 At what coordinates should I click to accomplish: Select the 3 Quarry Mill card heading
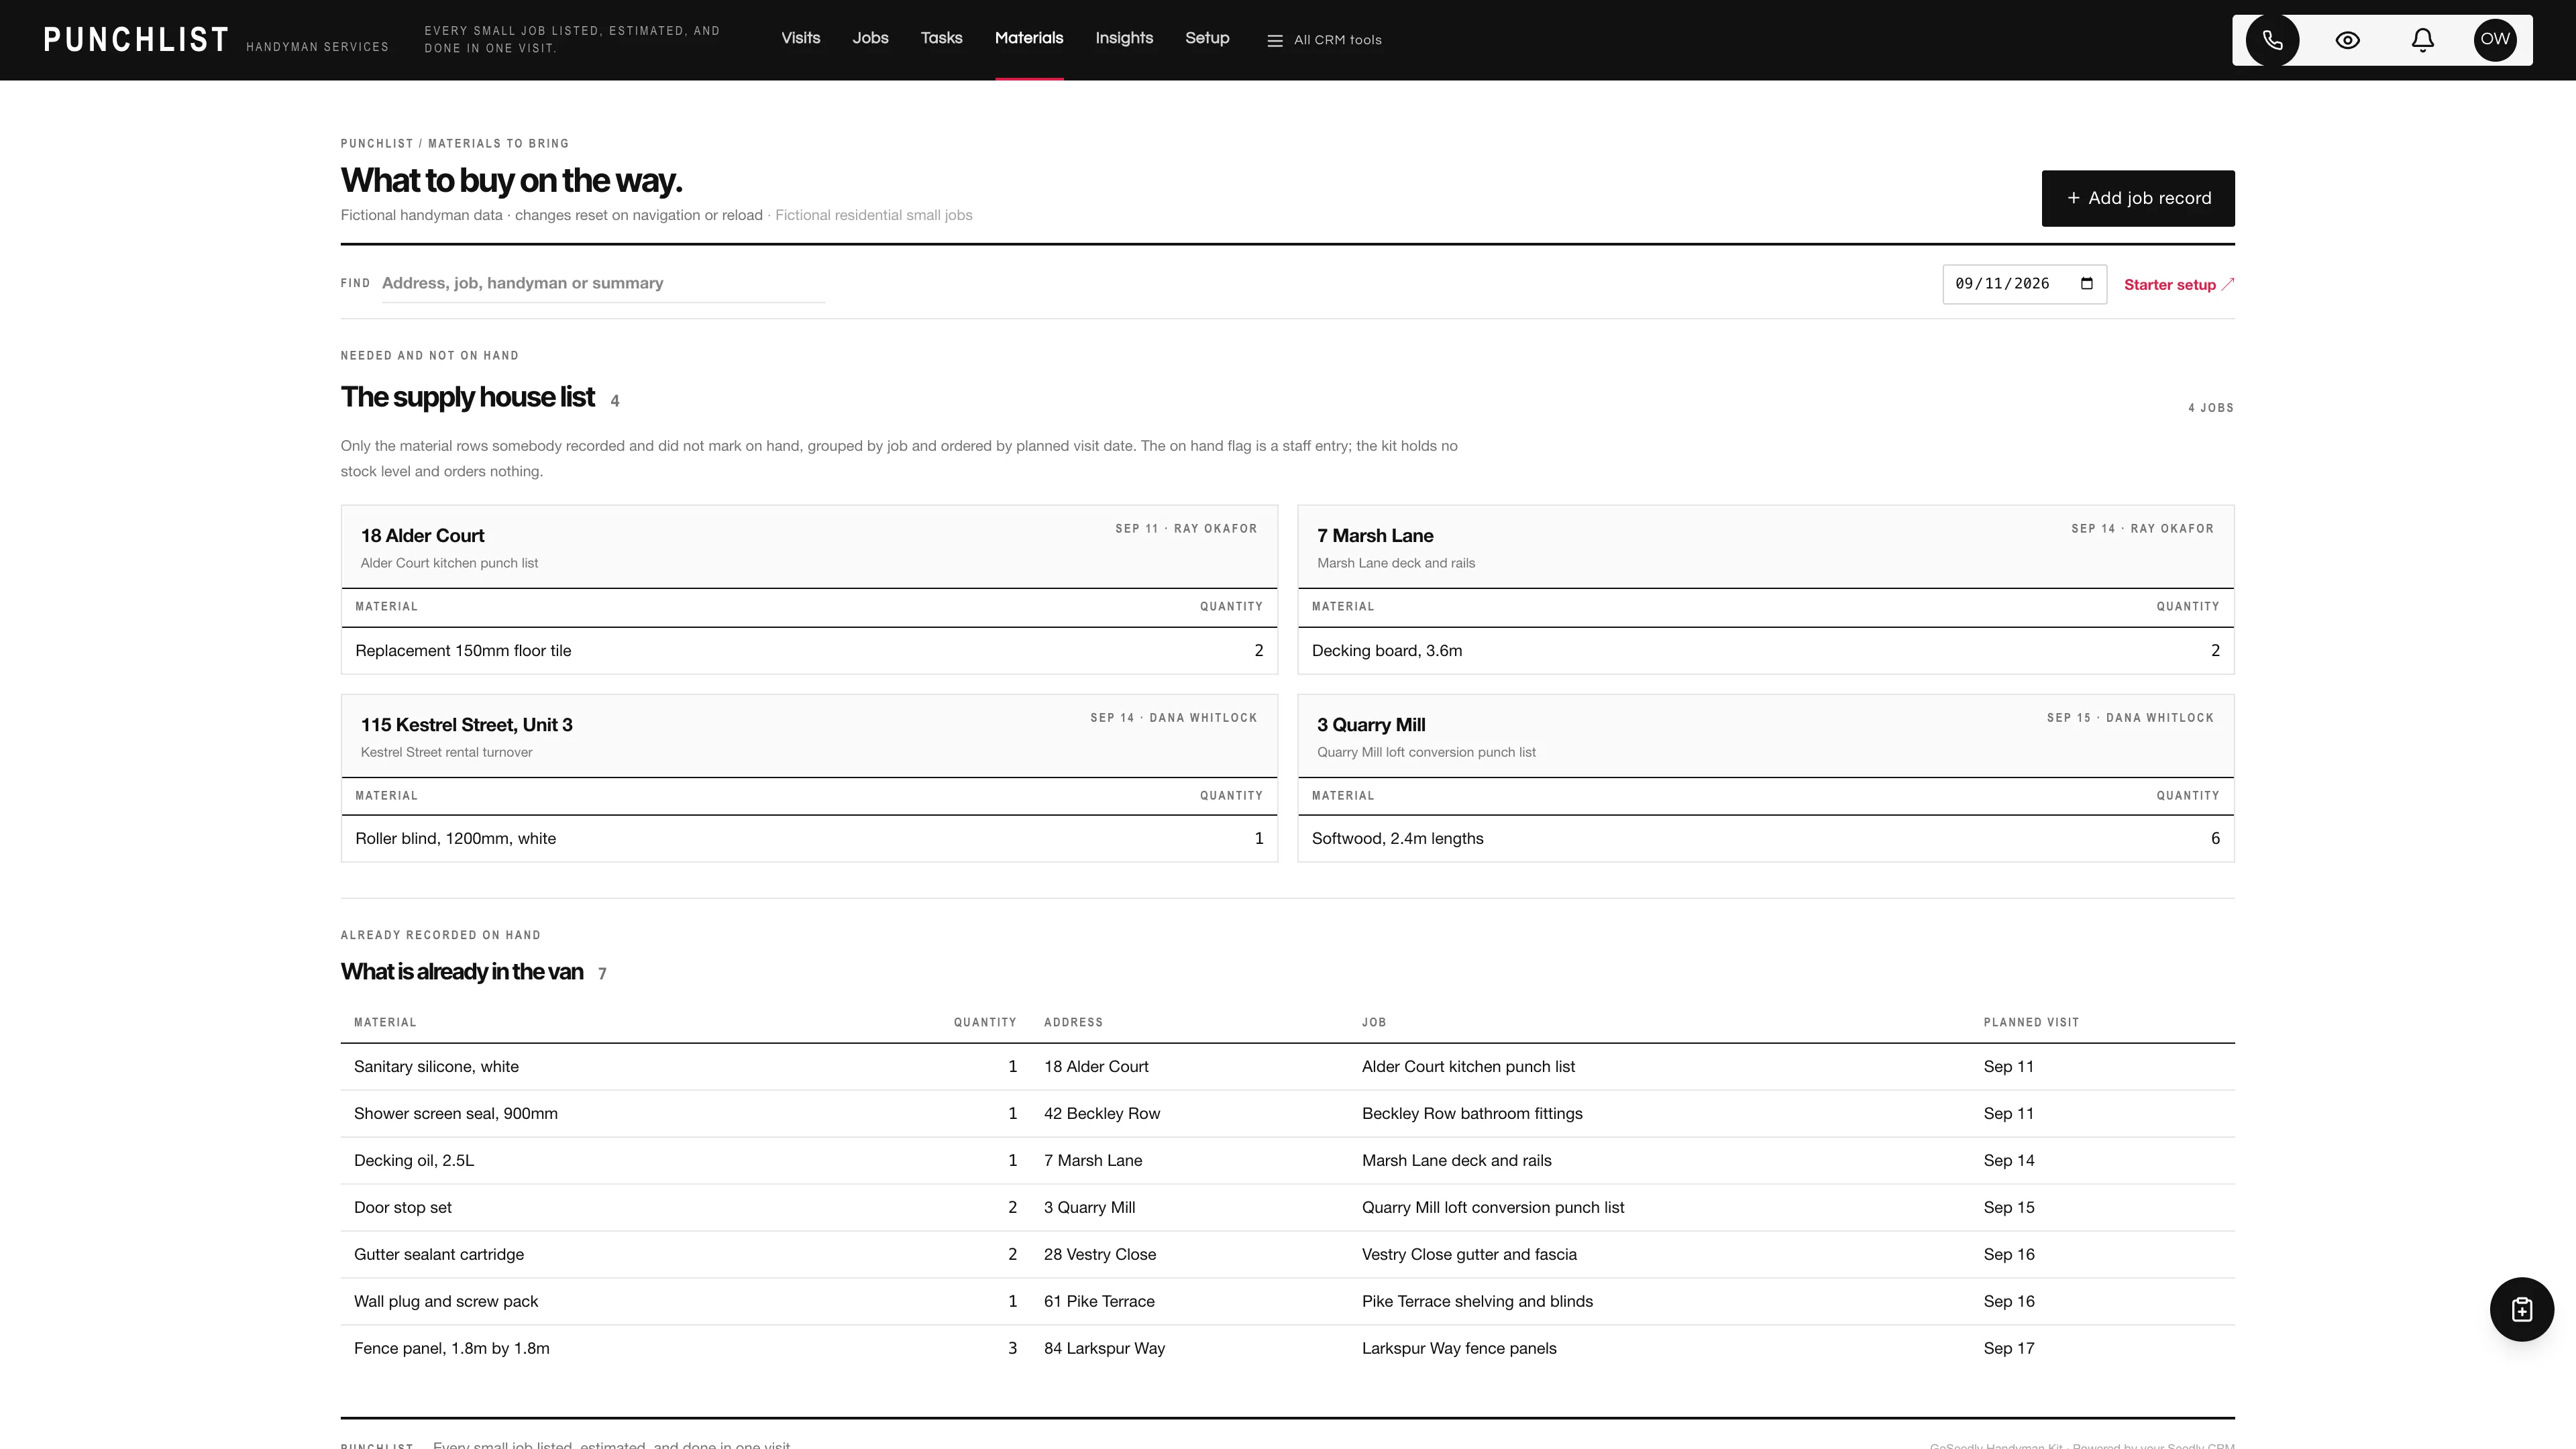point(1370,725)
